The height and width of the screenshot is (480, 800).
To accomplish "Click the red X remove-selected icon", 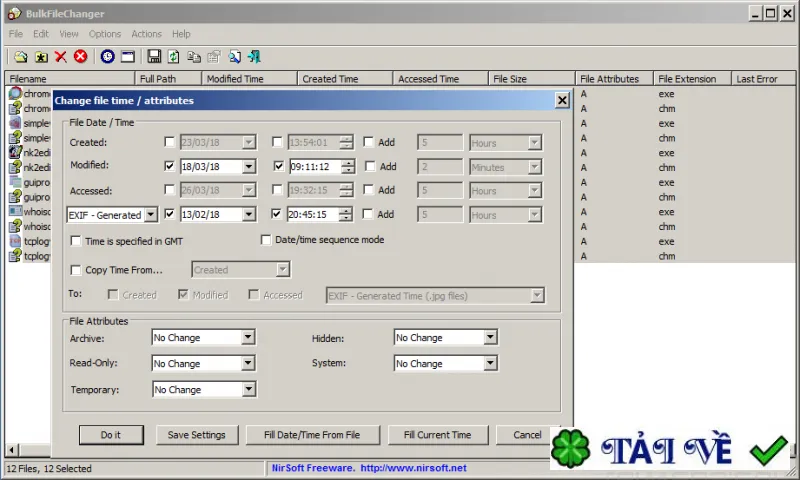I will [61, 57].
